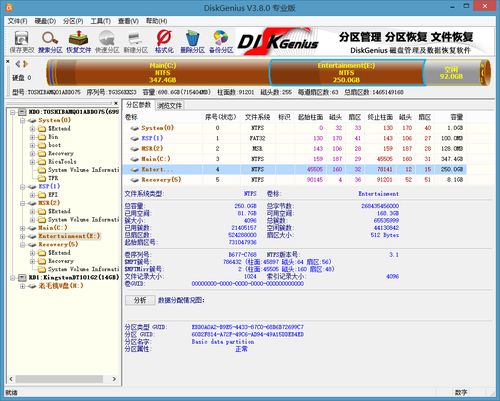Open the 文件(F) menu
Viewport: 500px width, 401px height.
pyautogui.click(x=17, y=21)
